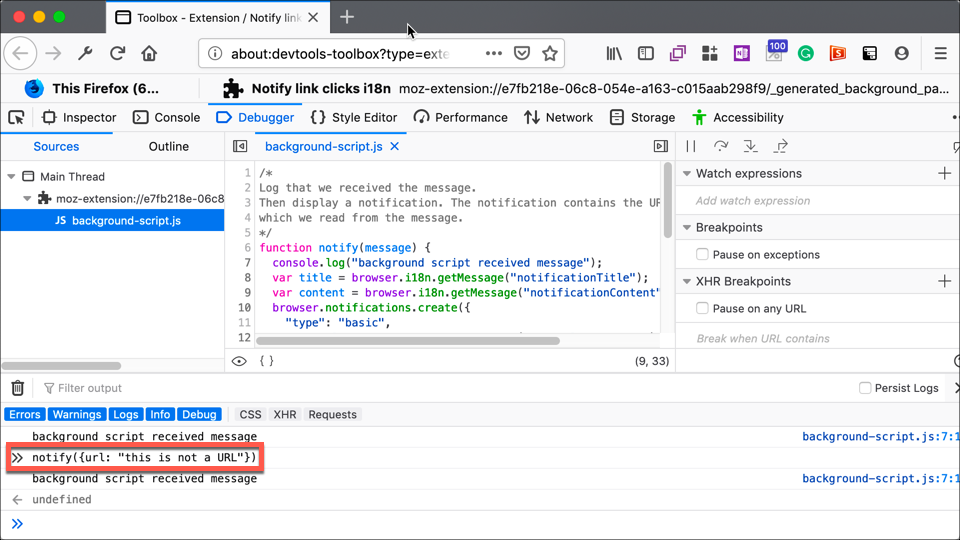Screen dimensions: 960x540
Task: Collapse the XHR Breakpoints section
Action: click(x=687, y=282)
